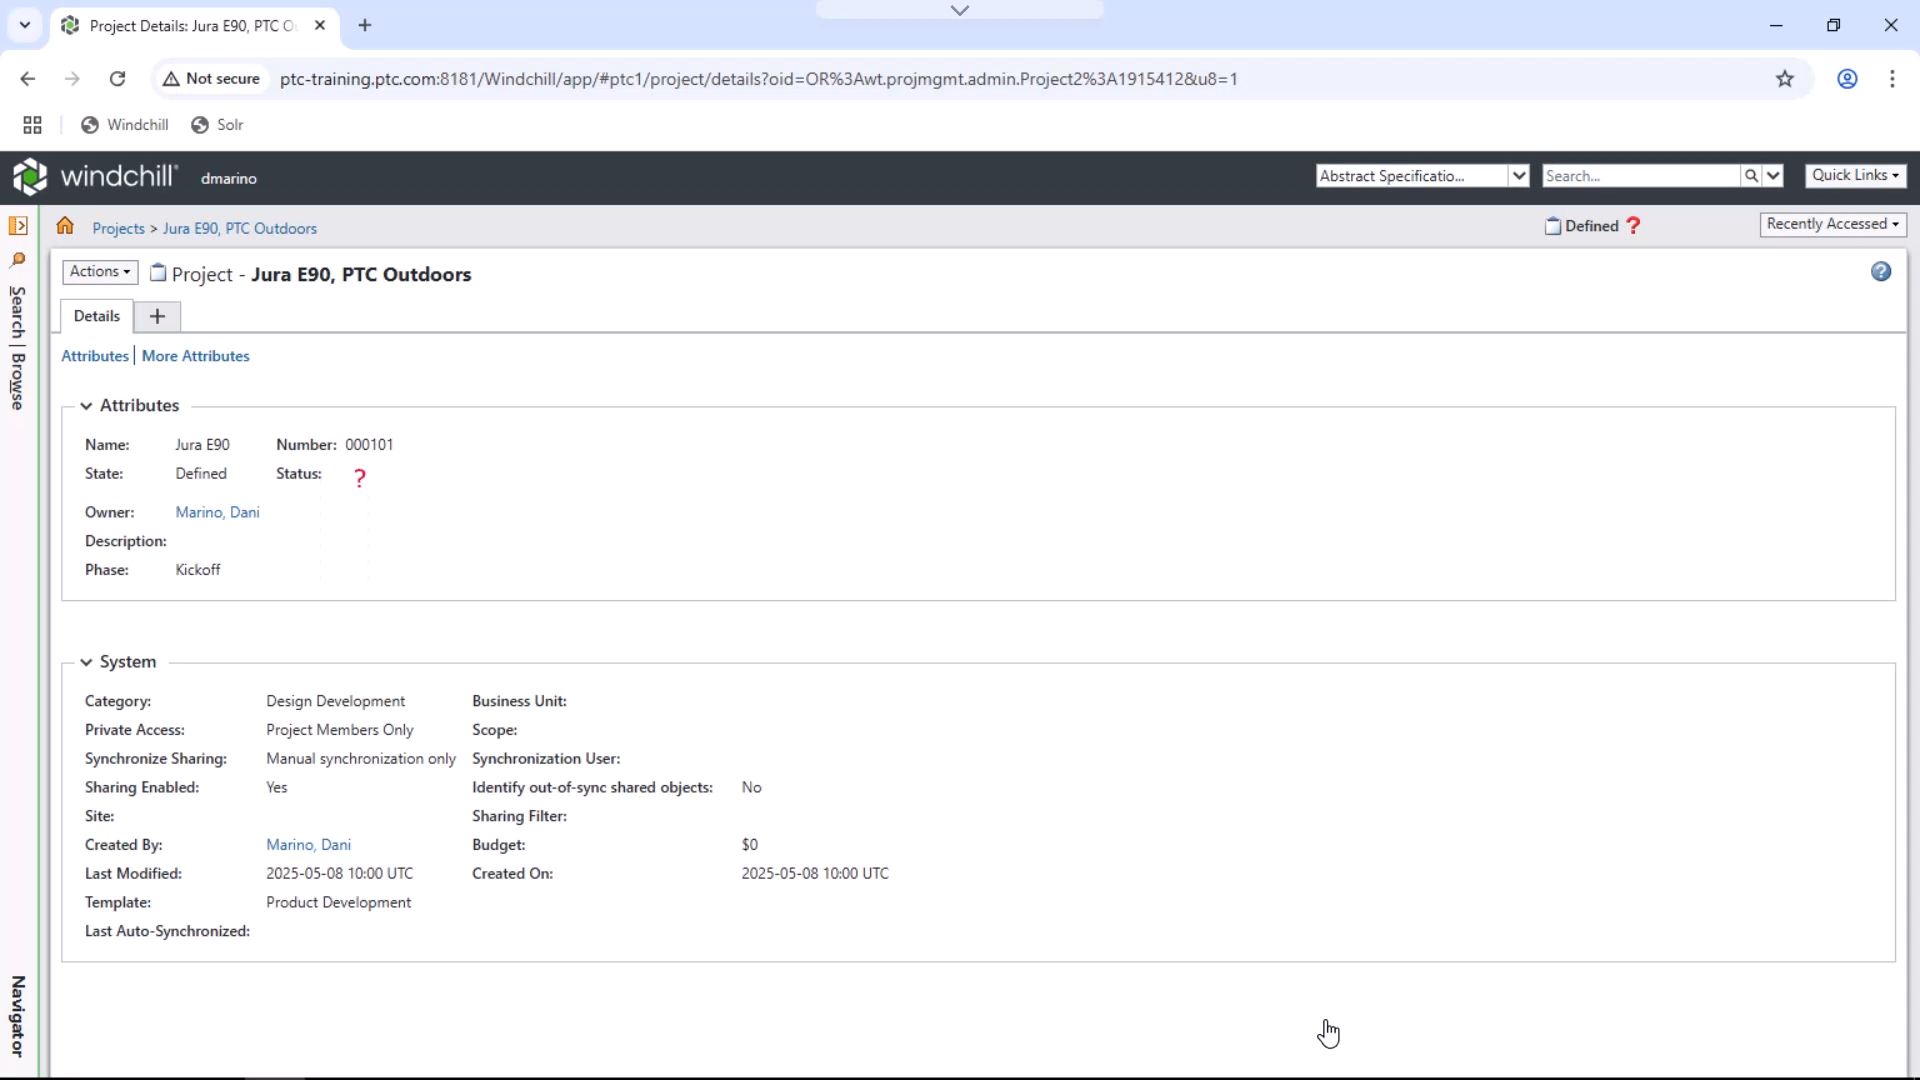The height and width of the screenshot is (1080, 1920).
Task: Select the budget value $0
Action: (x=750, y=846)
